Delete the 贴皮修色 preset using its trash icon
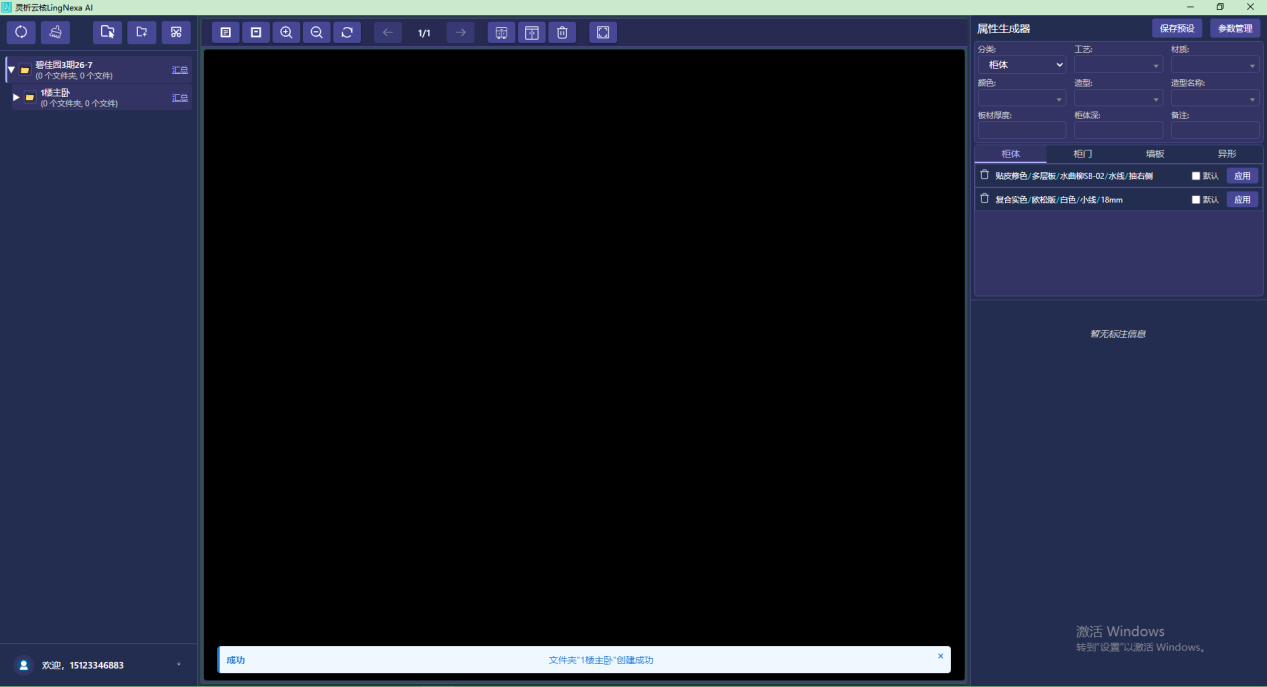This screenshot has height=687, width=1267. [984, 175]
